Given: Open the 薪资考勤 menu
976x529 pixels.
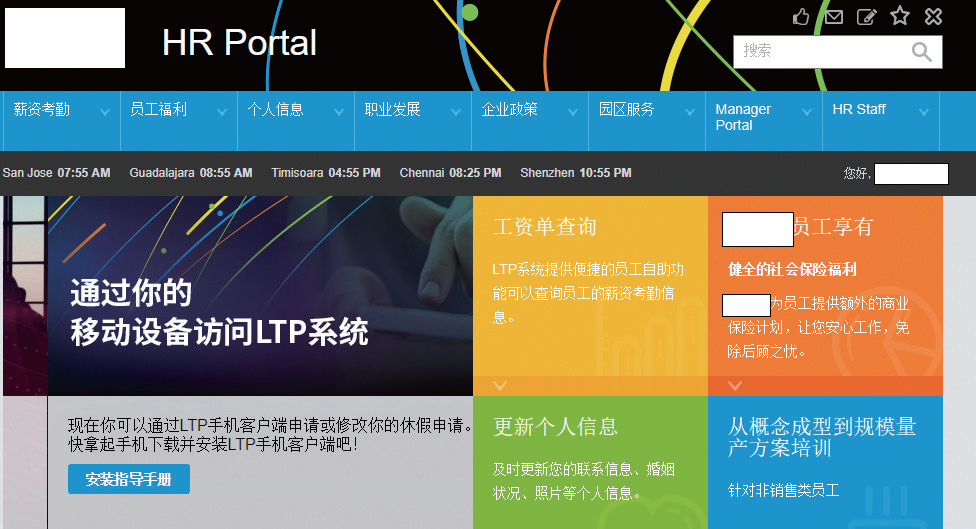Looking at the screenshot, I should (42, 110).
